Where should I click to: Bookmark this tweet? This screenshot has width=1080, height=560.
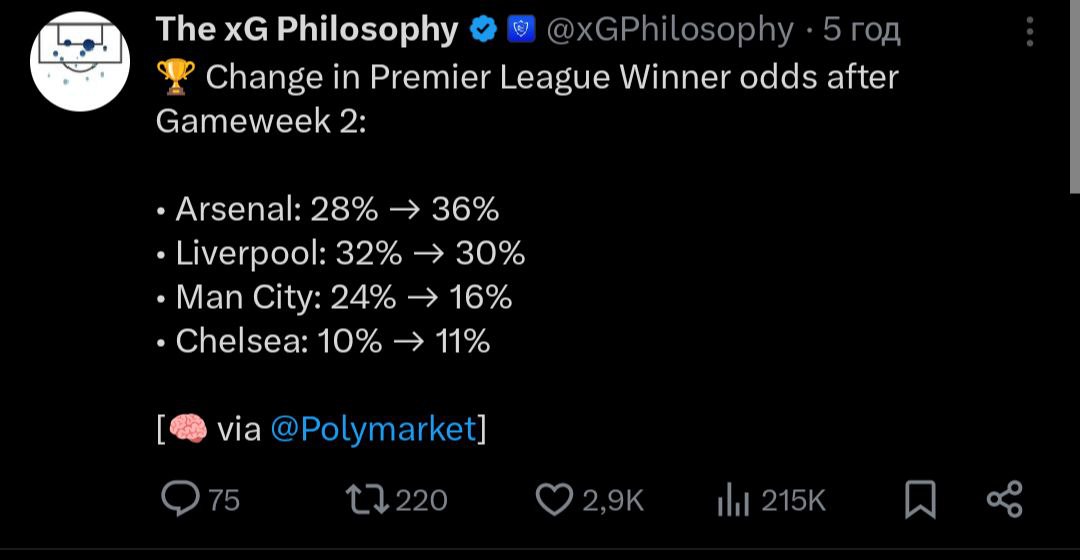920,499
